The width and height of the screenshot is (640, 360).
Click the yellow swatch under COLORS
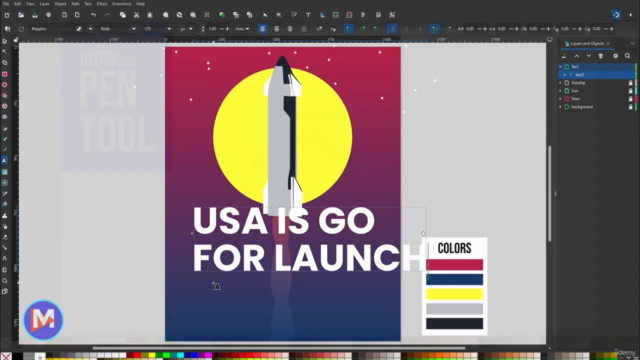coord(454,294)
